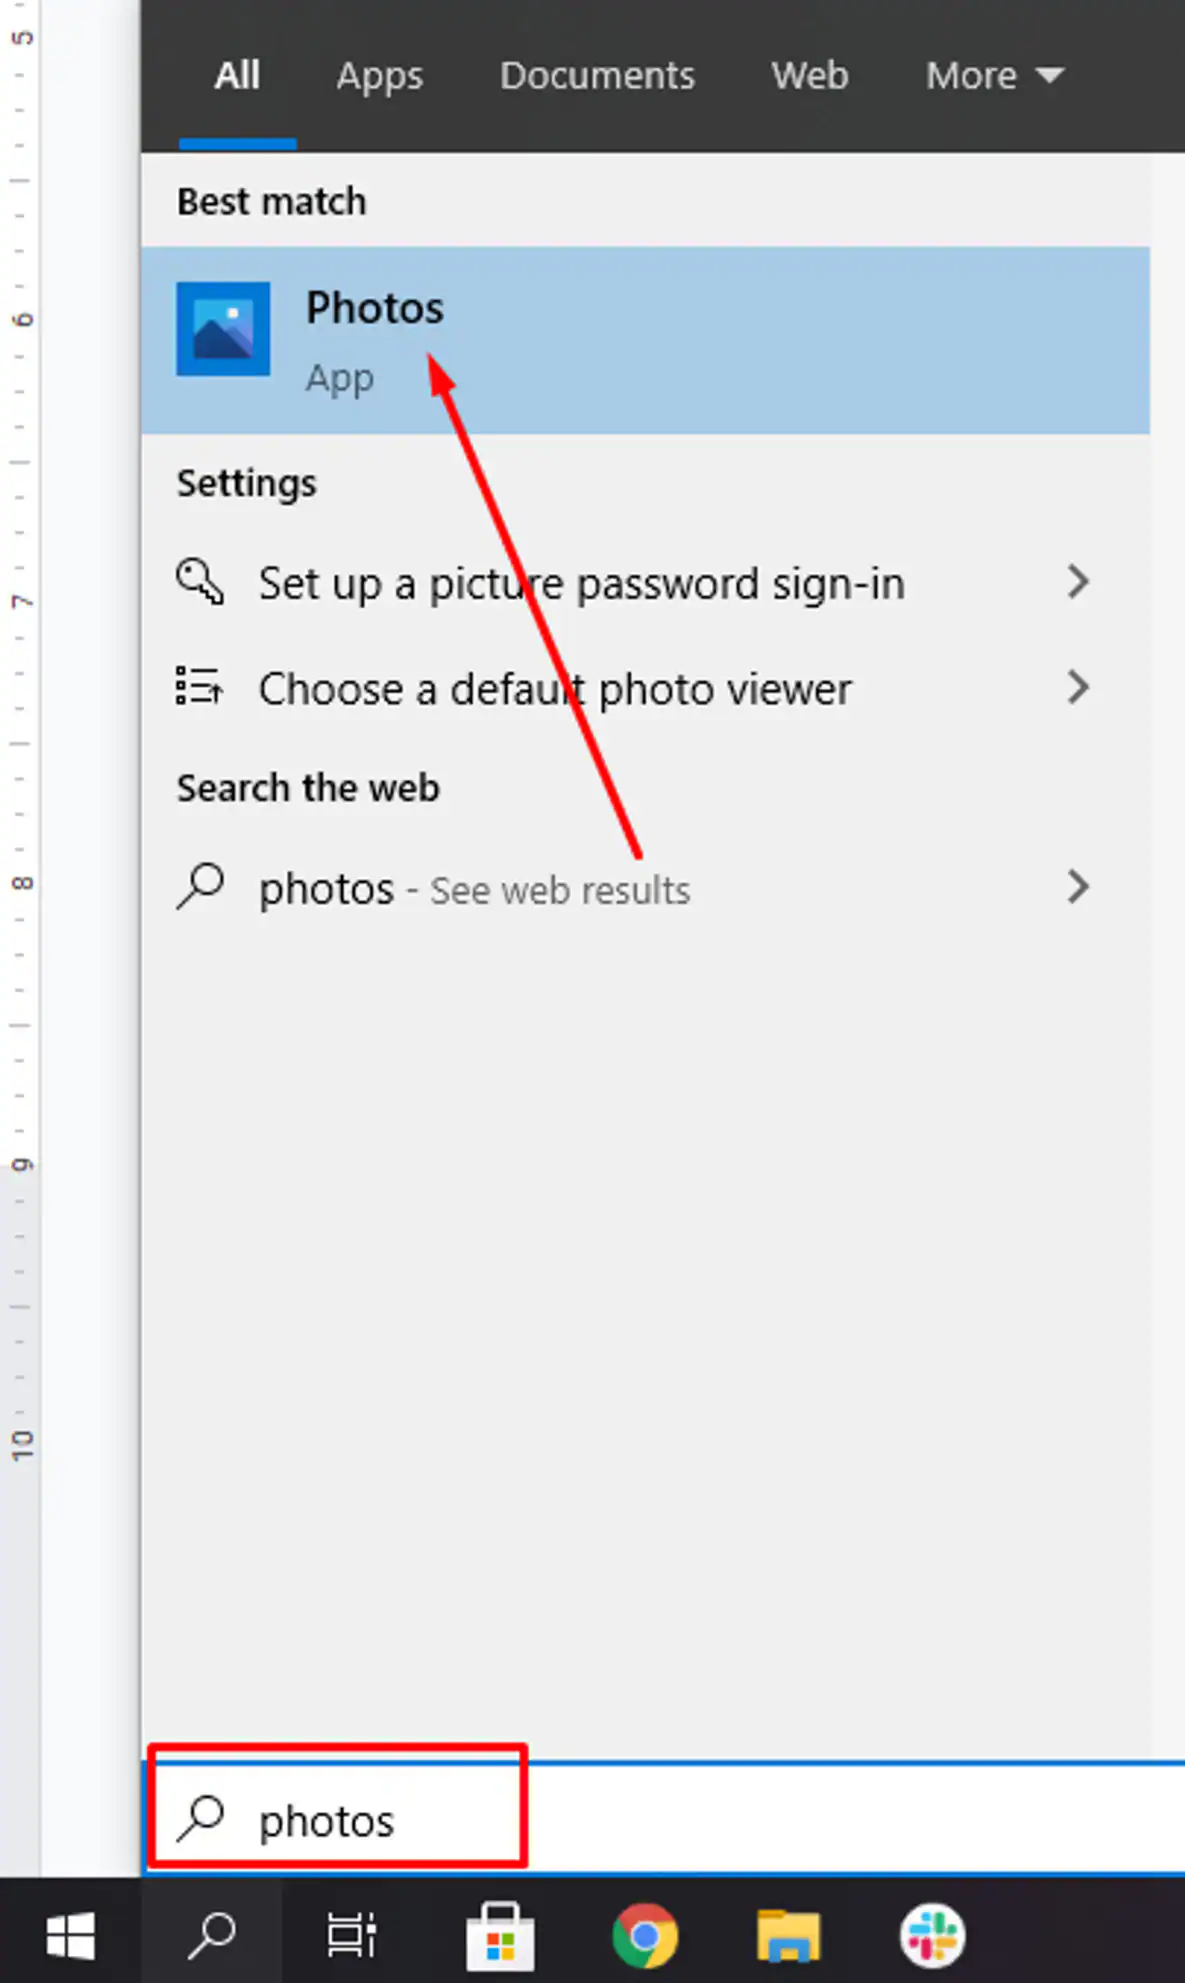Click the picture password key icon
This screenshot has height=1983, width=1185.
(x=200, y=582)
